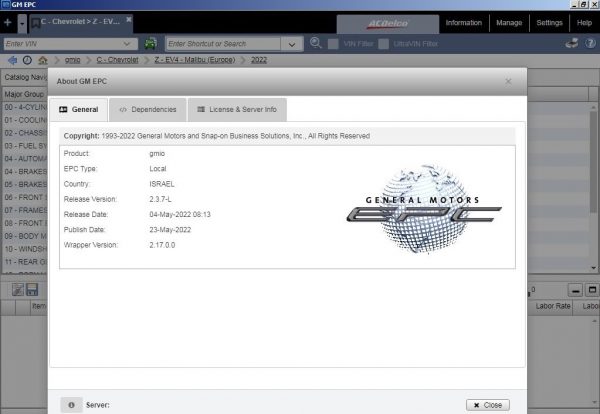Select 10 - WINDSH major group row
The width and height of the screenshot is (600, 414).
click(25, 249)
